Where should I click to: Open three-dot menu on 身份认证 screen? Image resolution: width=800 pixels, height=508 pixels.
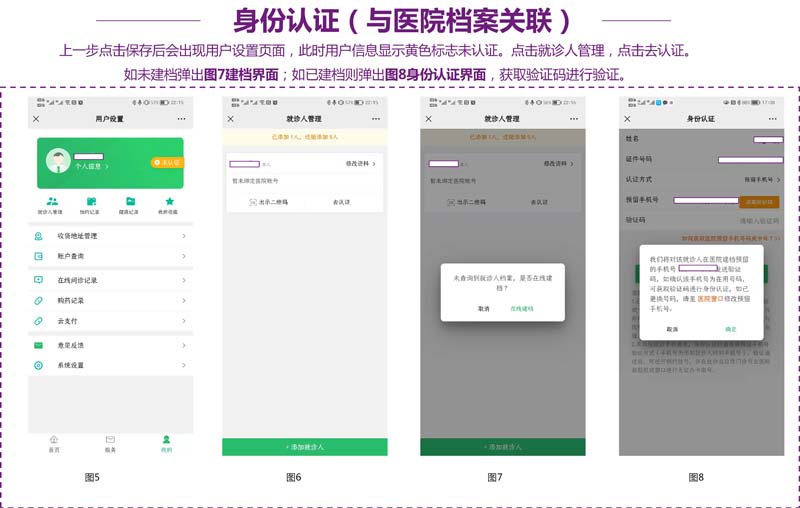(773, 118)
